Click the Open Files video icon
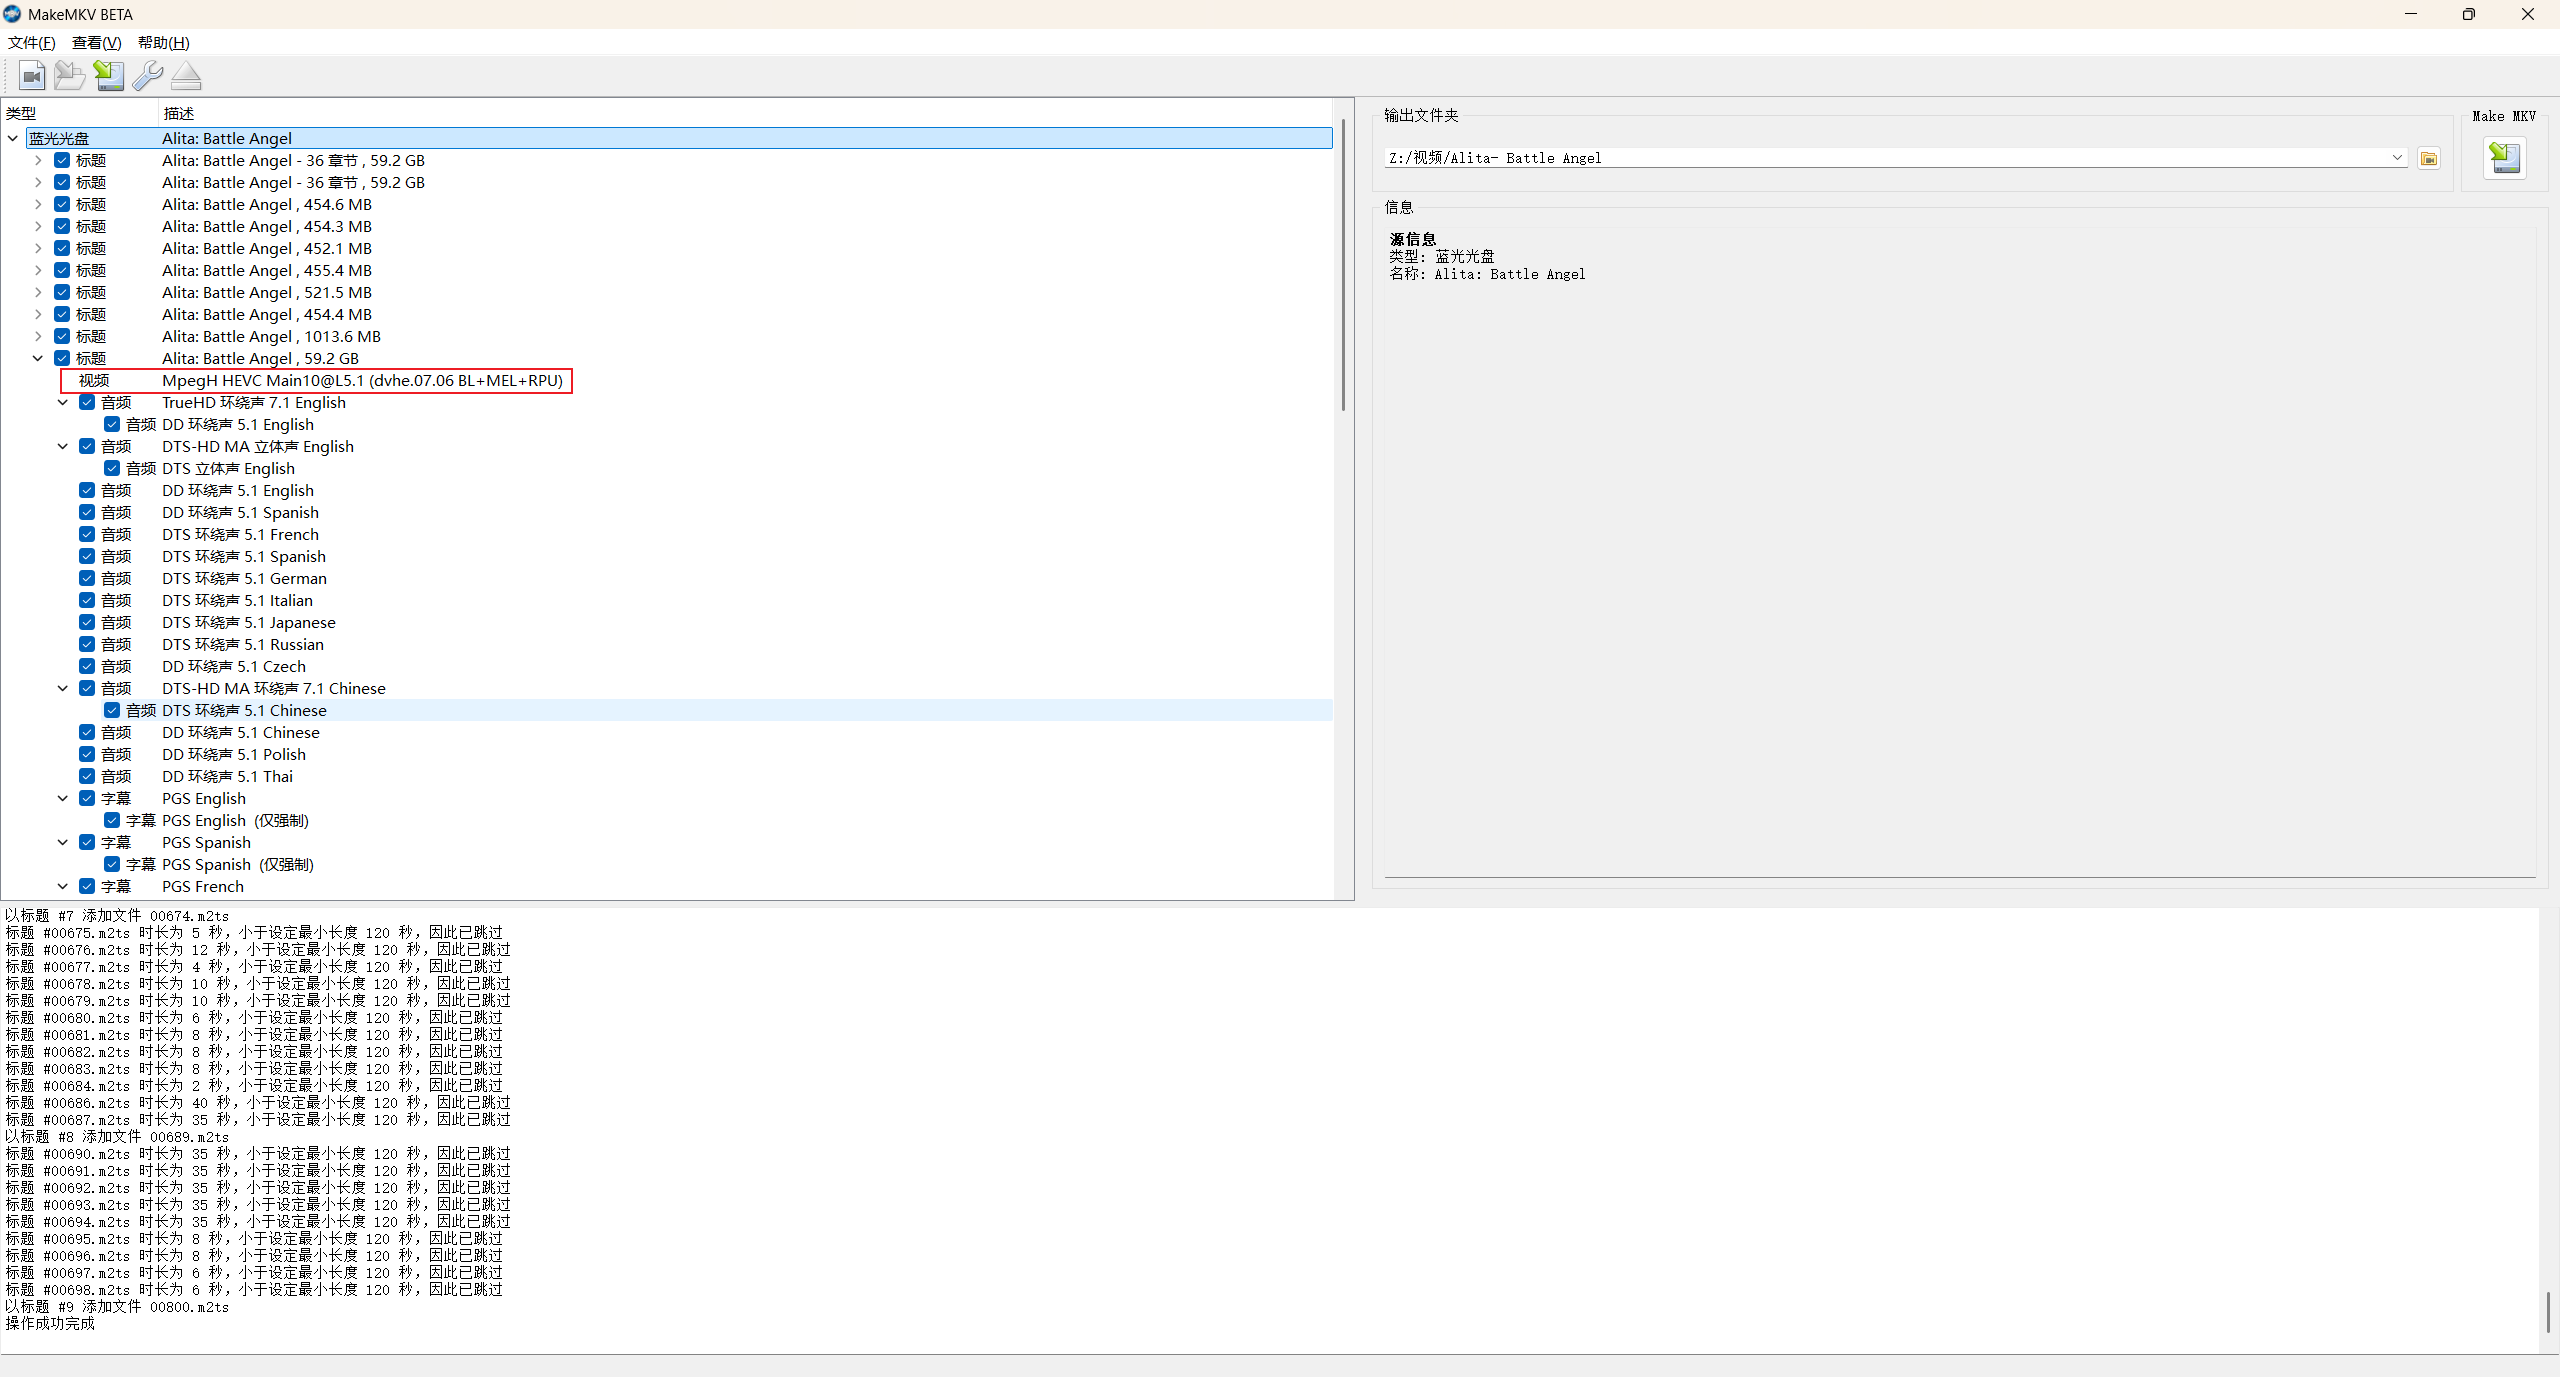Image resolution: width=2560 pixels, height=1377 pixels. [x=31, y=76]
